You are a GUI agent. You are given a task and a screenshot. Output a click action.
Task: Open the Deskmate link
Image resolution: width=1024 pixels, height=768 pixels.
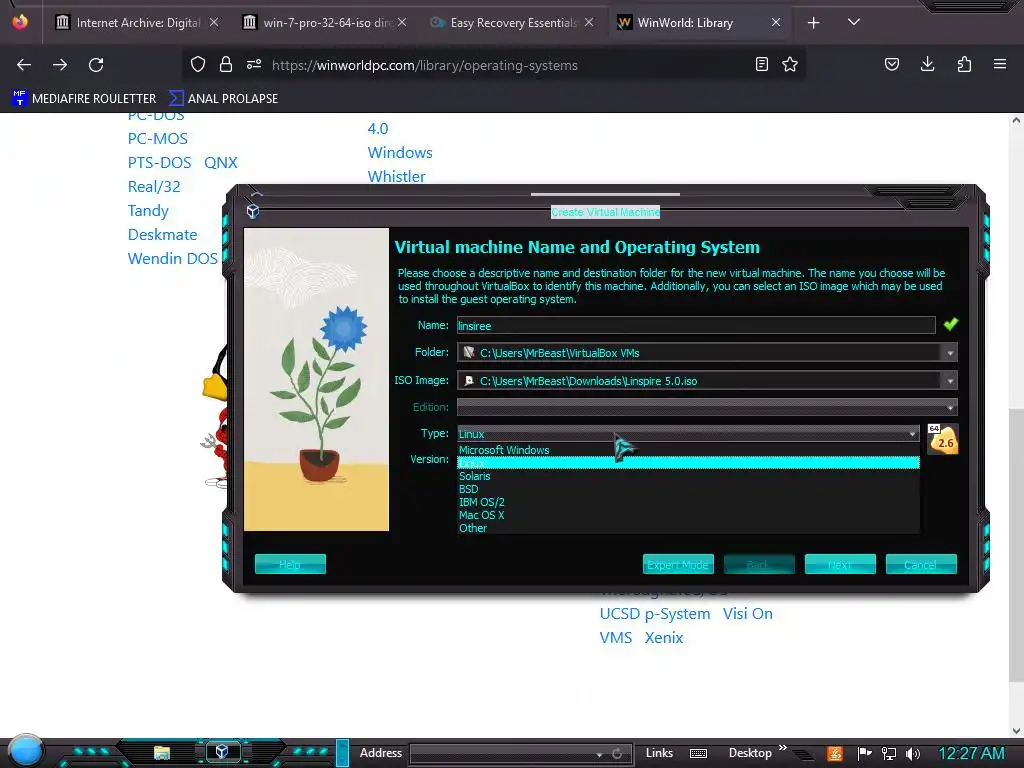[162, 234]
